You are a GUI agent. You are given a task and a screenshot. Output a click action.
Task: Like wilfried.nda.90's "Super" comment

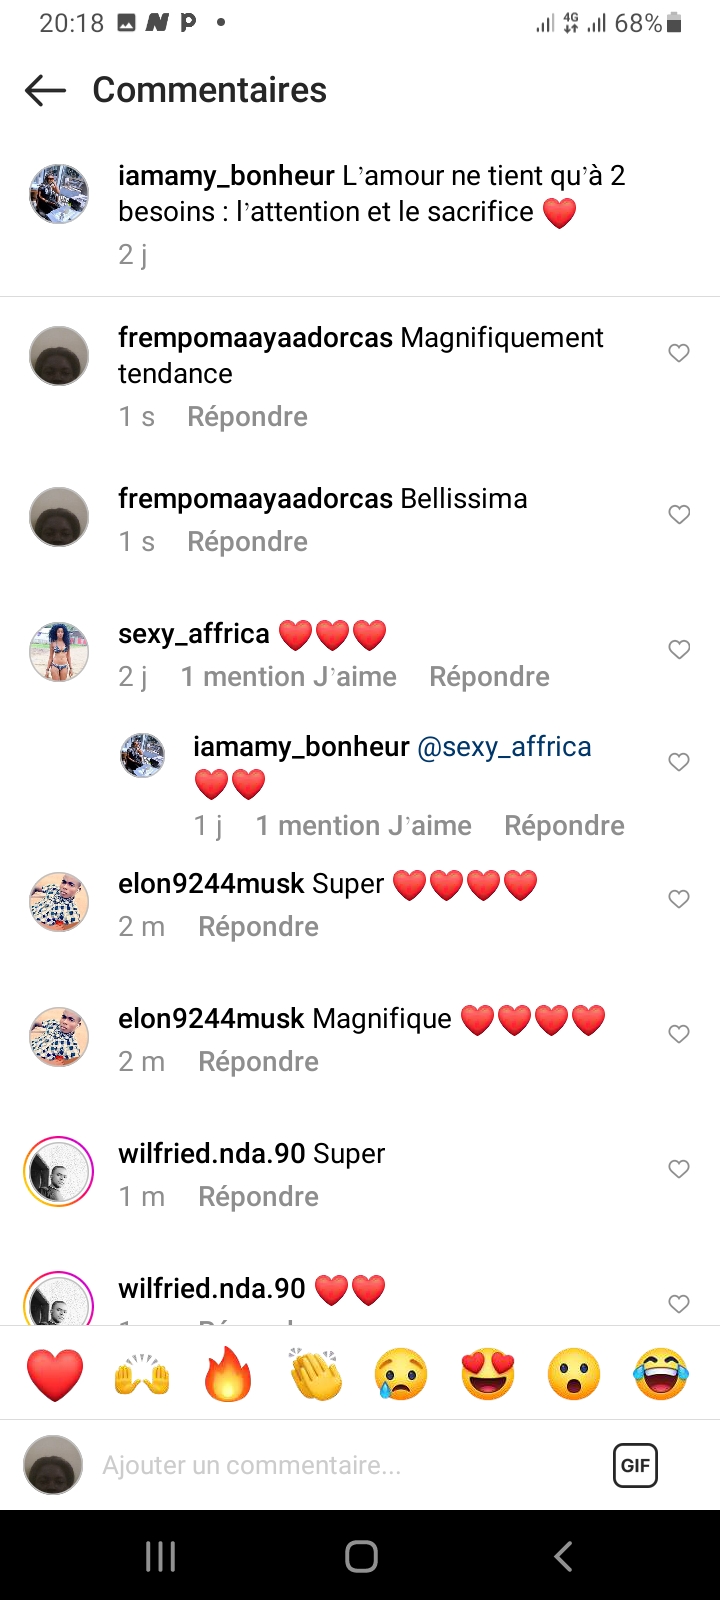tap(679, 1169)
